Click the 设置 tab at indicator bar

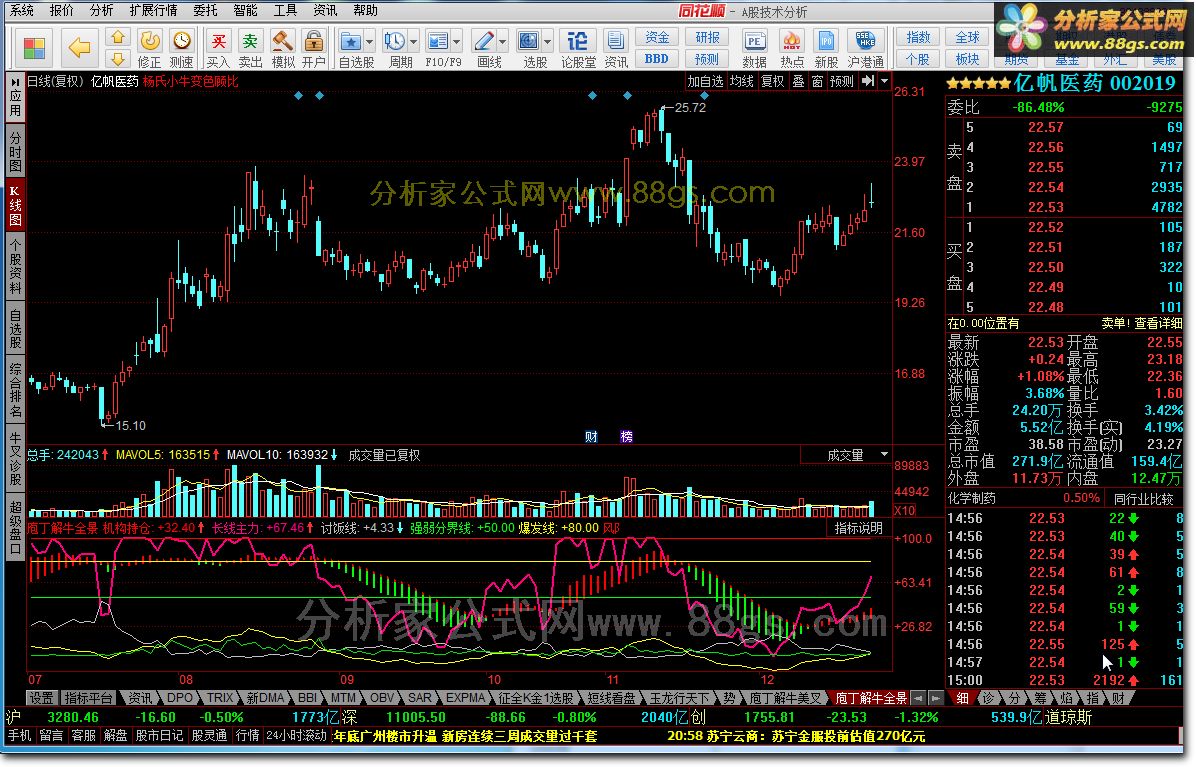click(x=41, y=698)
